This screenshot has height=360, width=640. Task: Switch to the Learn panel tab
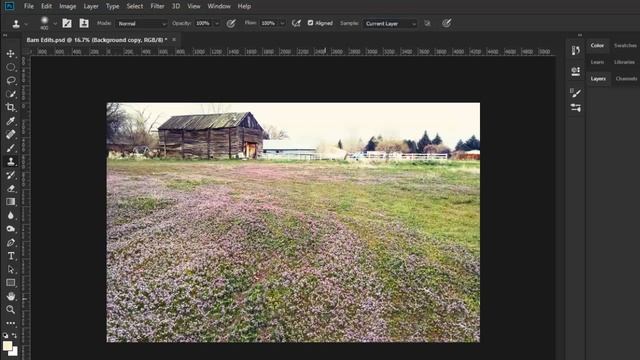click(x=597, y=62)
